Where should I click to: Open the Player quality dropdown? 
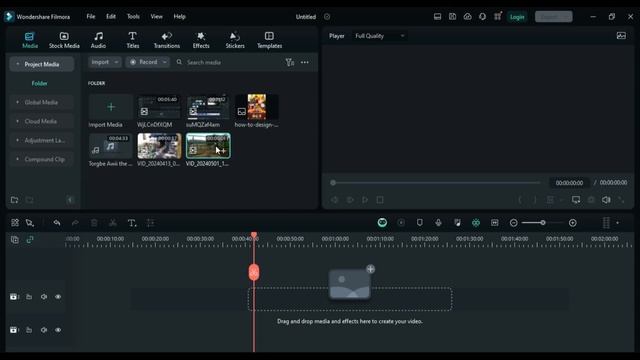379,36
